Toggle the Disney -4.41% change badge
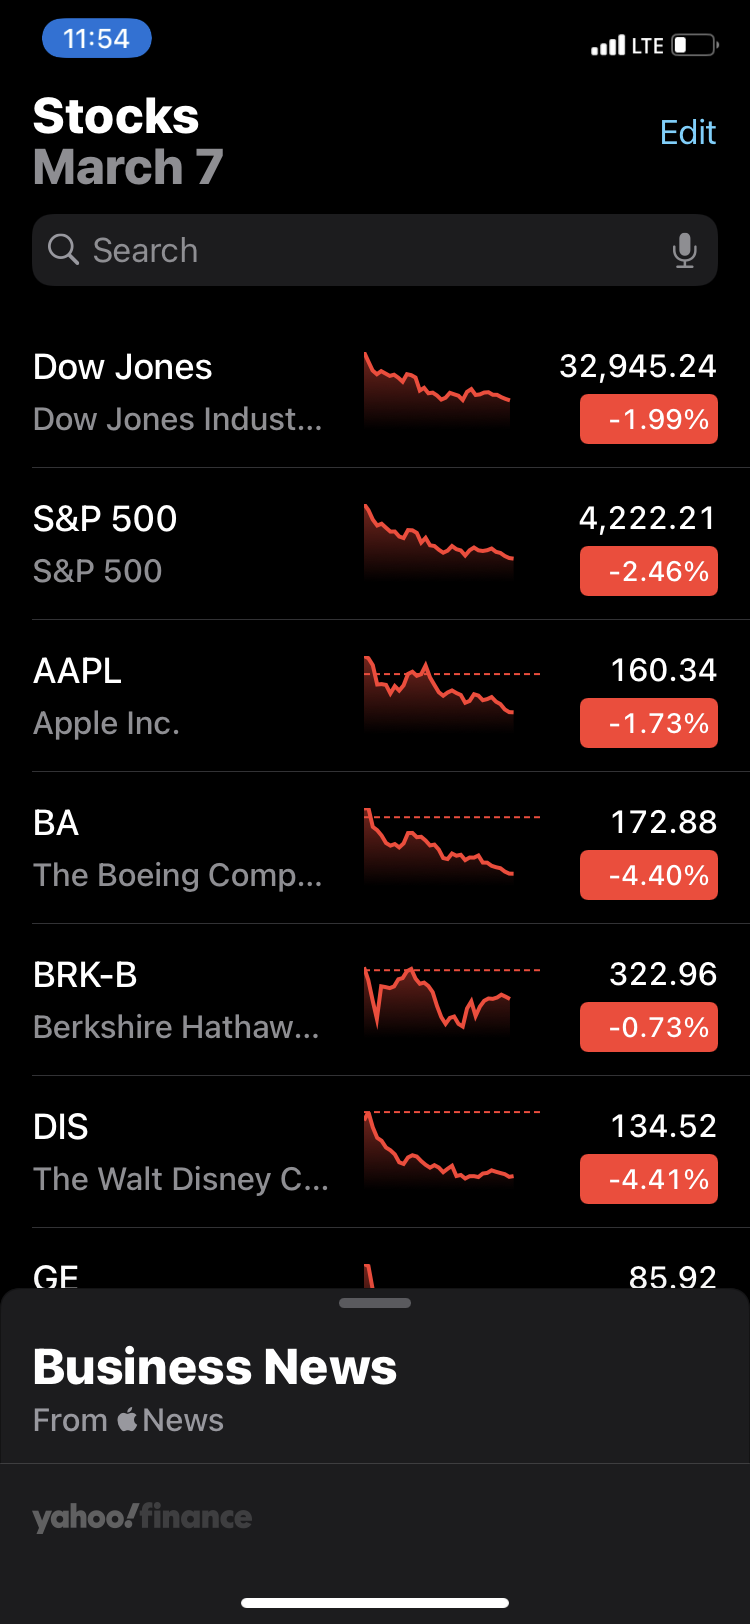The width and height of the screenshot is (750, 1624). click(648, 1179)
